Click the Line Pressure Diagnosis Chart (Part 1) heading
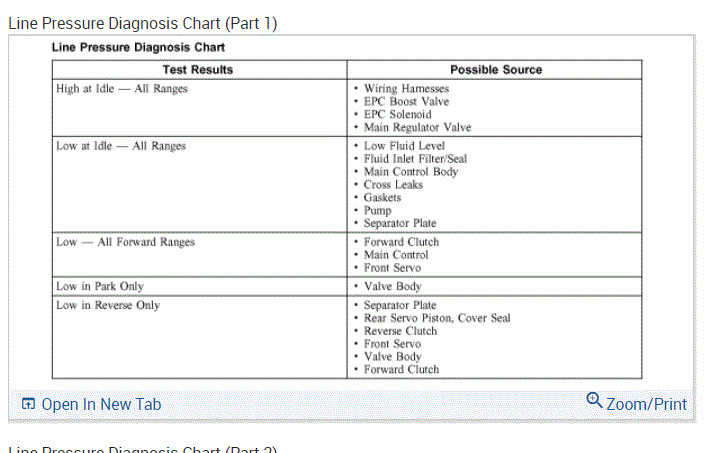 tap(142, 24)
